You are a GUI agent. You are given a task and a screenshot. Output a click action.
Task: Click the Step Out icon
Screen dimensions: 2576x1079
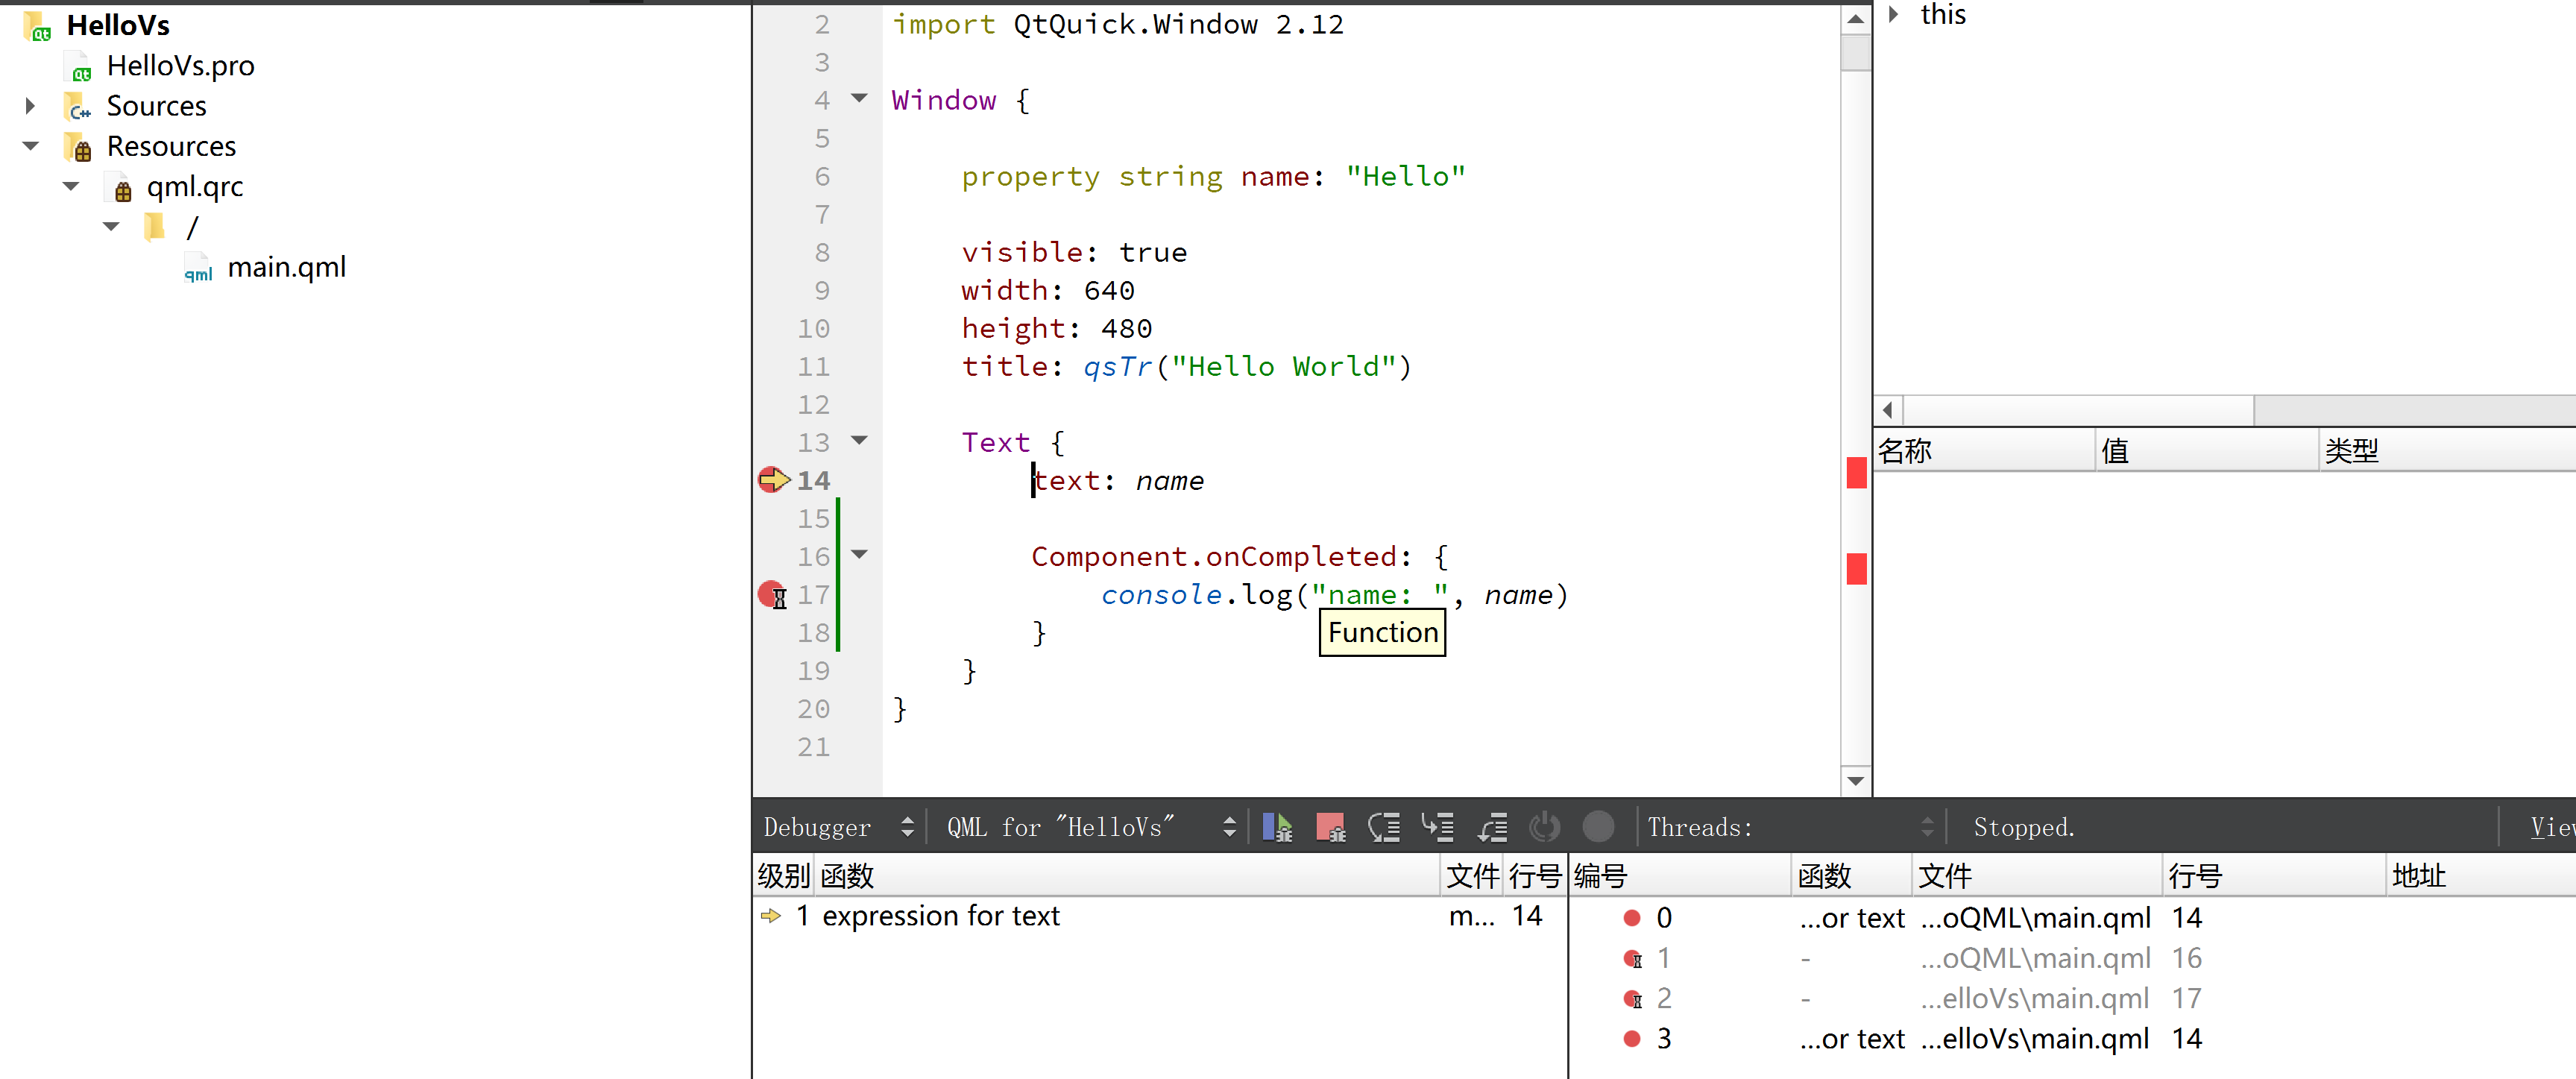[x=1492, y=827]
